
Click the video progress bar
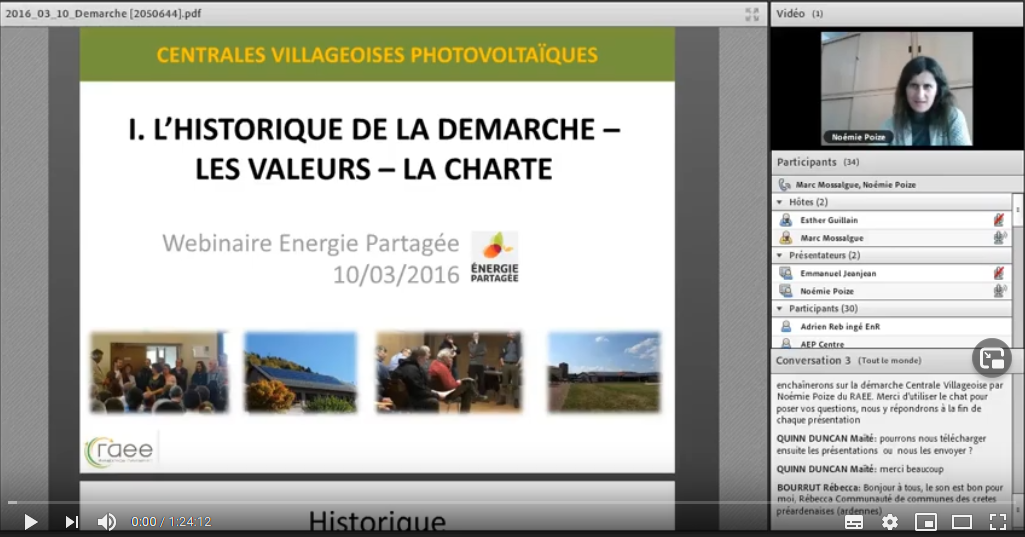[512, 502]
